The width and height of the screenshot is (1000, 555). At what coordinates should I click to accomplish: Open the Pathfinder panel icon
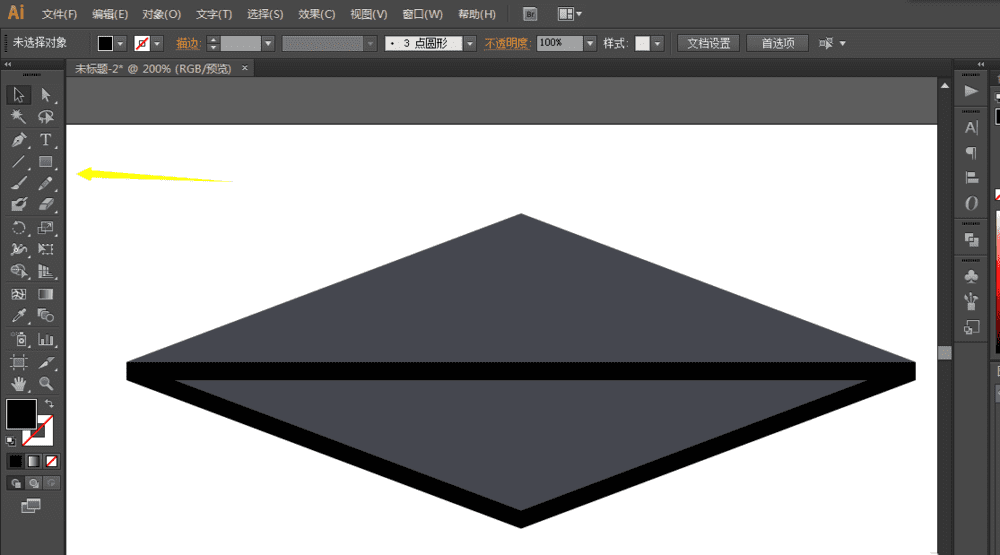coord(971,240)
